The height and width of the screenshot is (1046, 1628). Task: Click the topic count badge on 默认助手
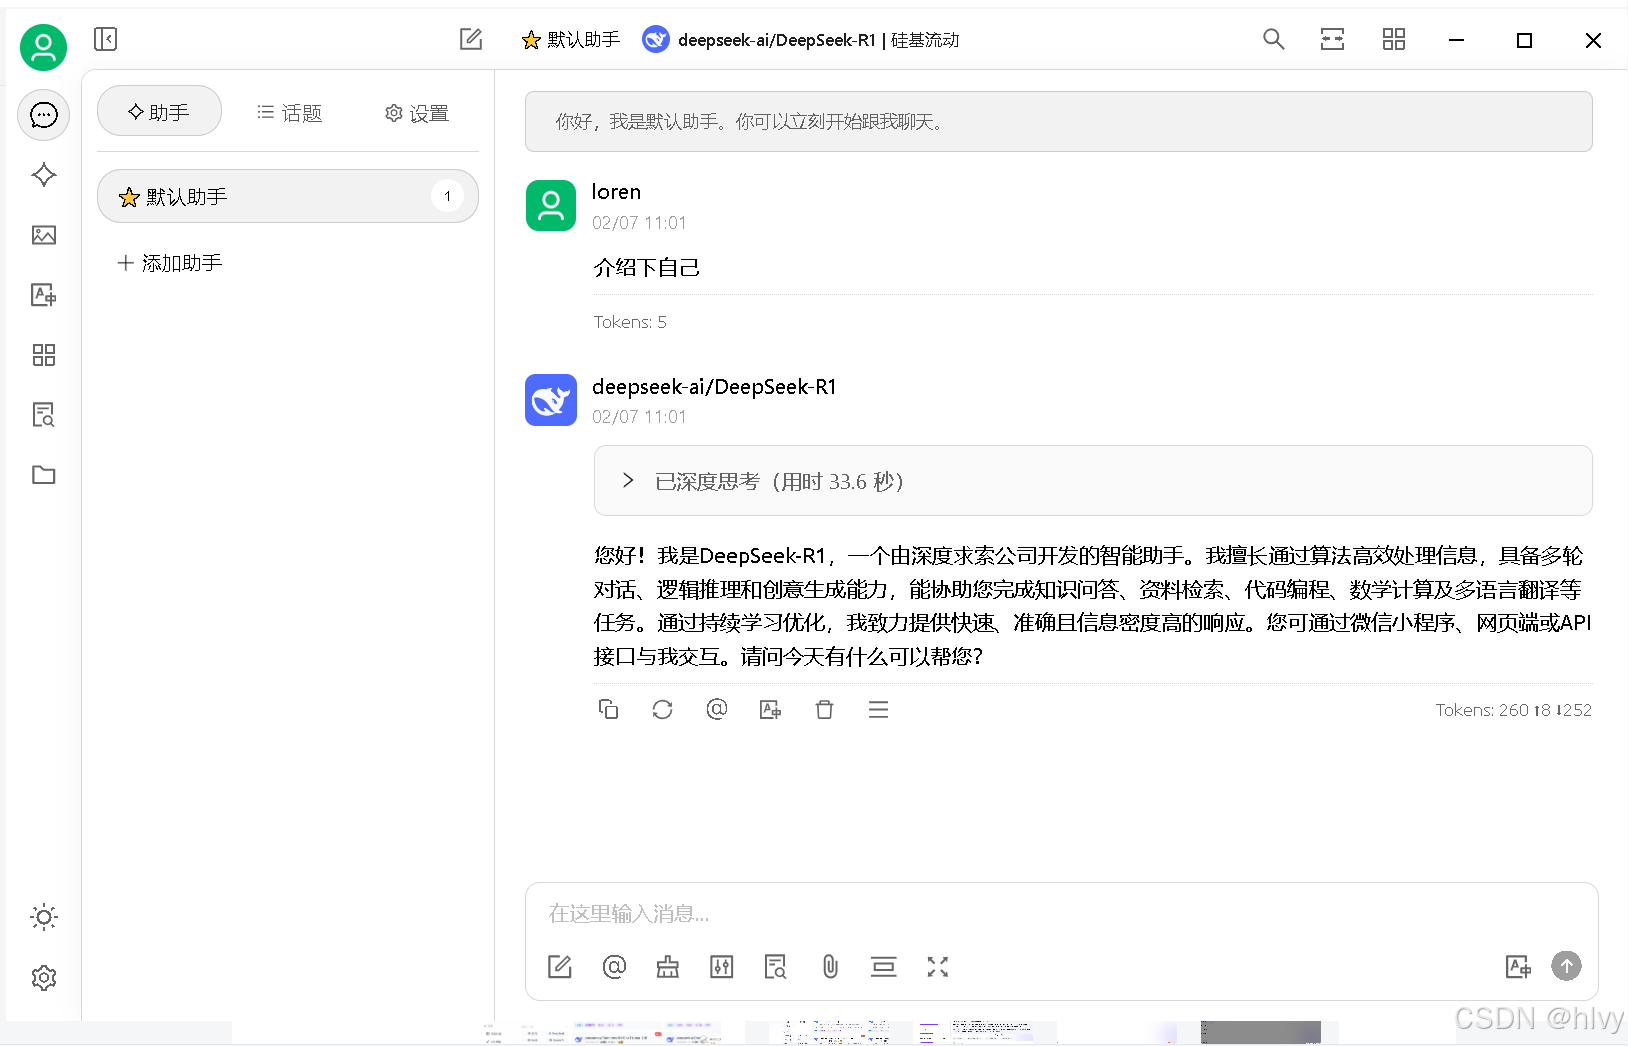click(x=447, y=196)
